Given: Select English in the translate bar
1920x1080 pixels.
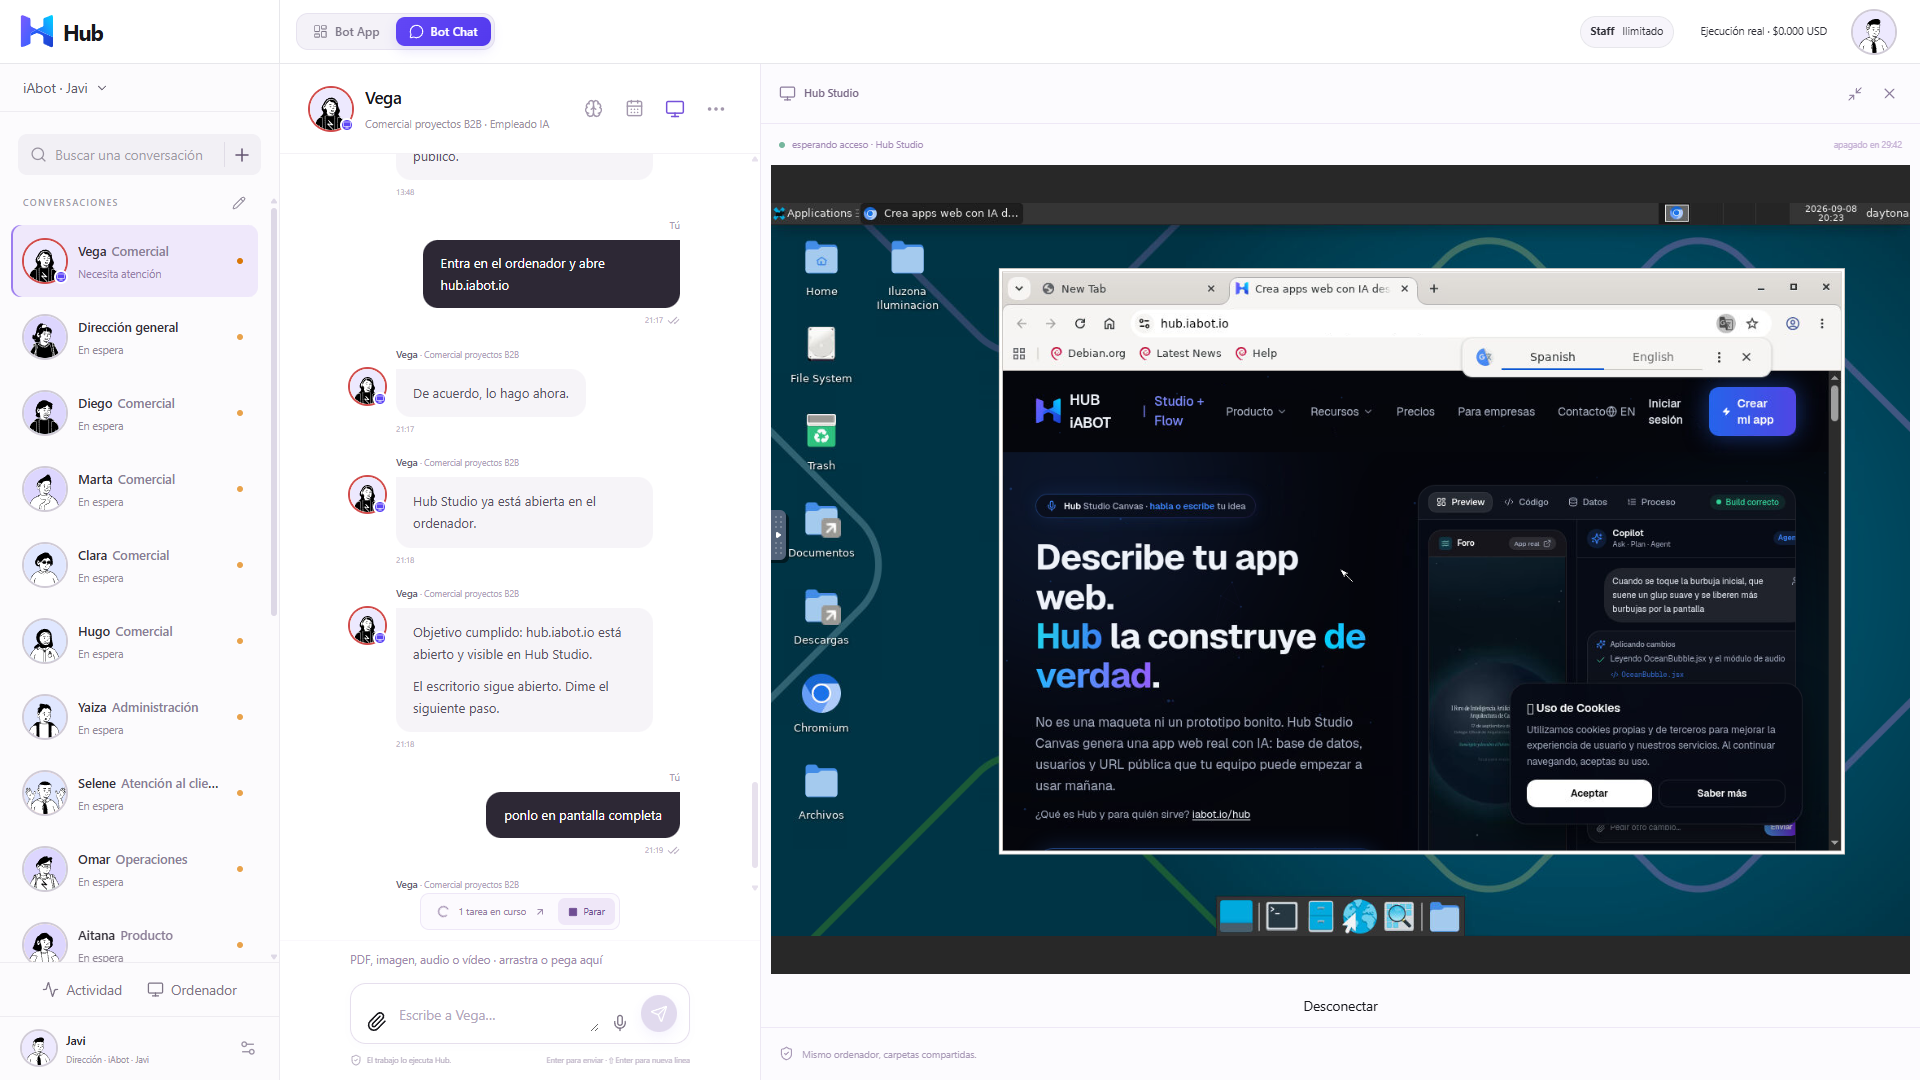Looking at the screenshot, I should pos(1652,357).
